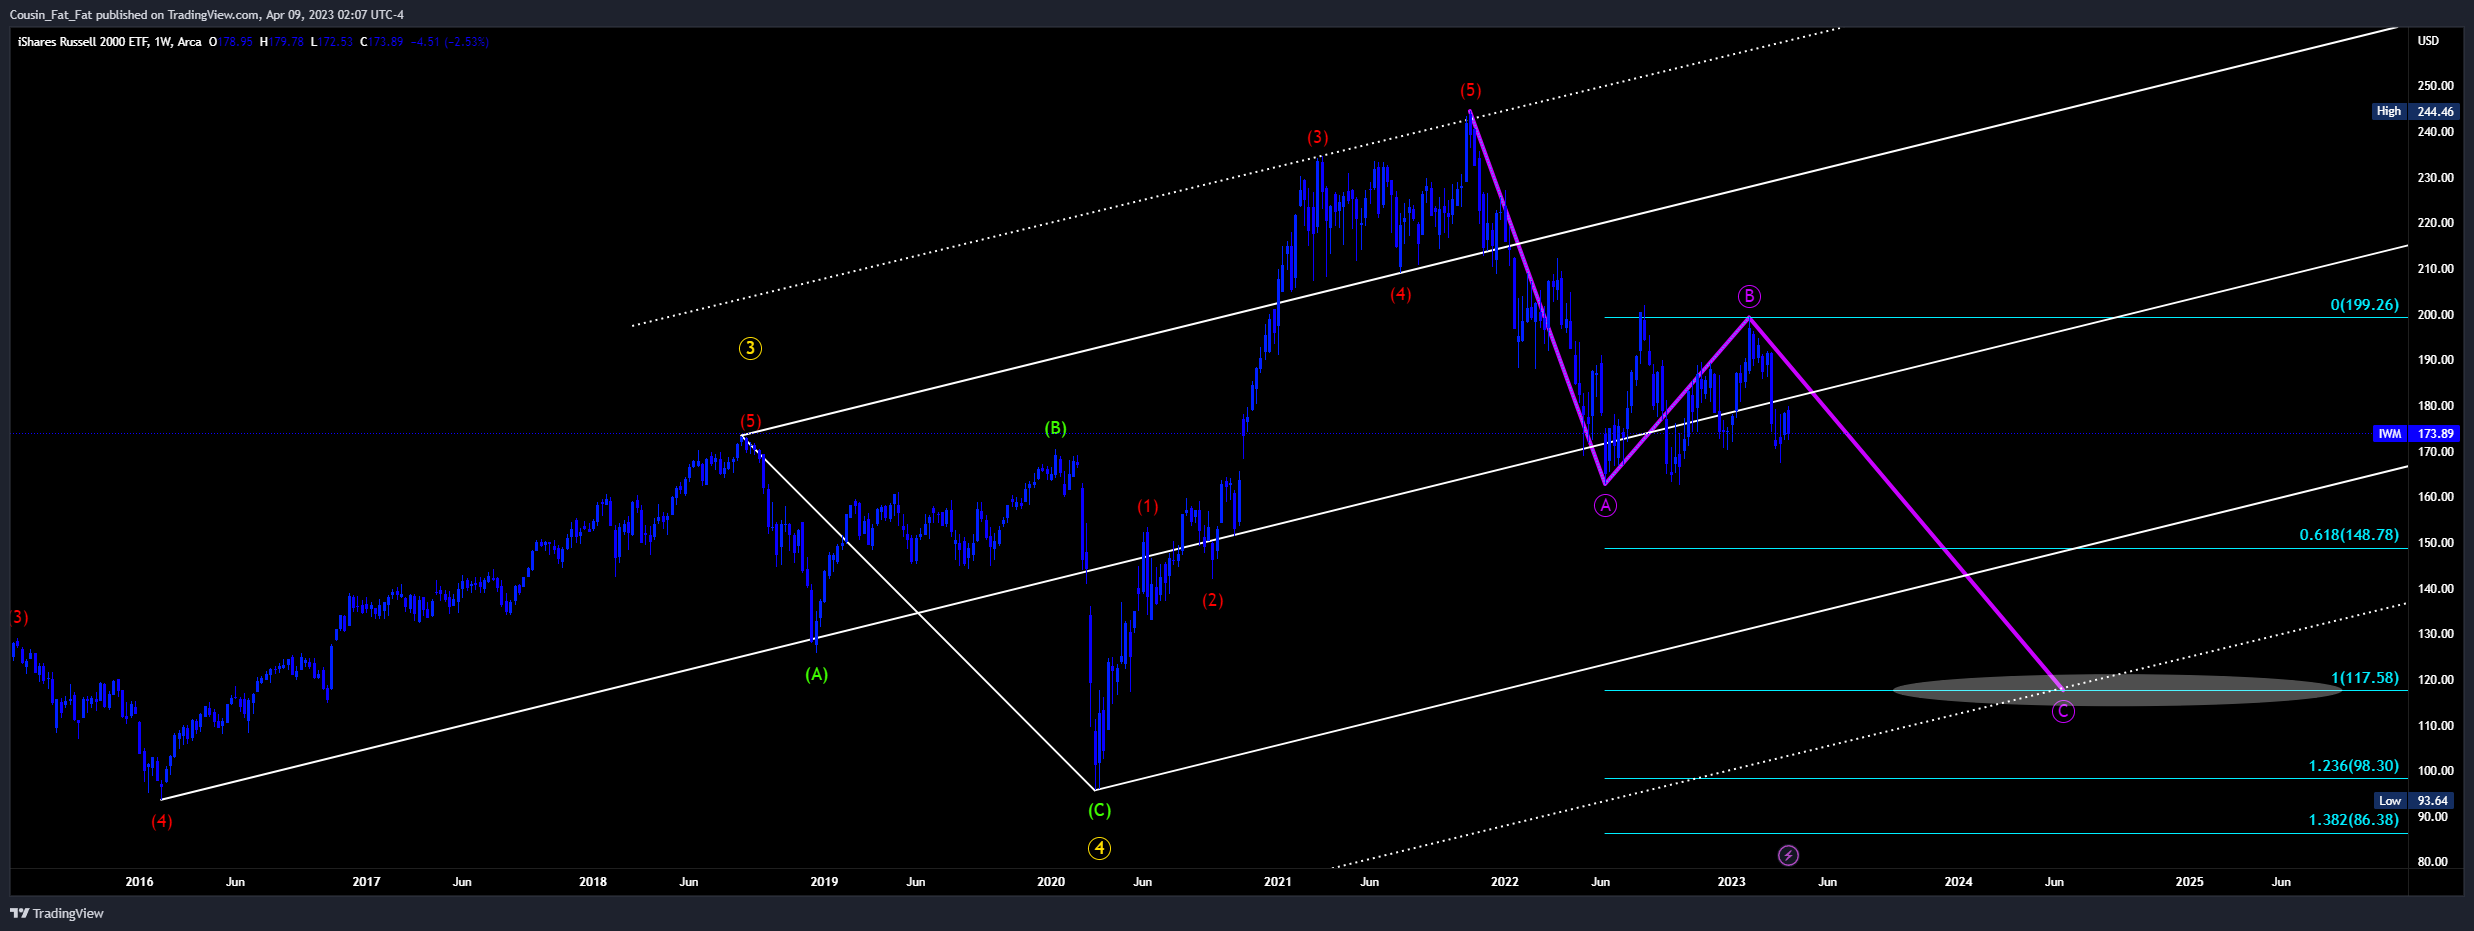Click the red (3) label near the 2021 highs

coord(1318,137)
